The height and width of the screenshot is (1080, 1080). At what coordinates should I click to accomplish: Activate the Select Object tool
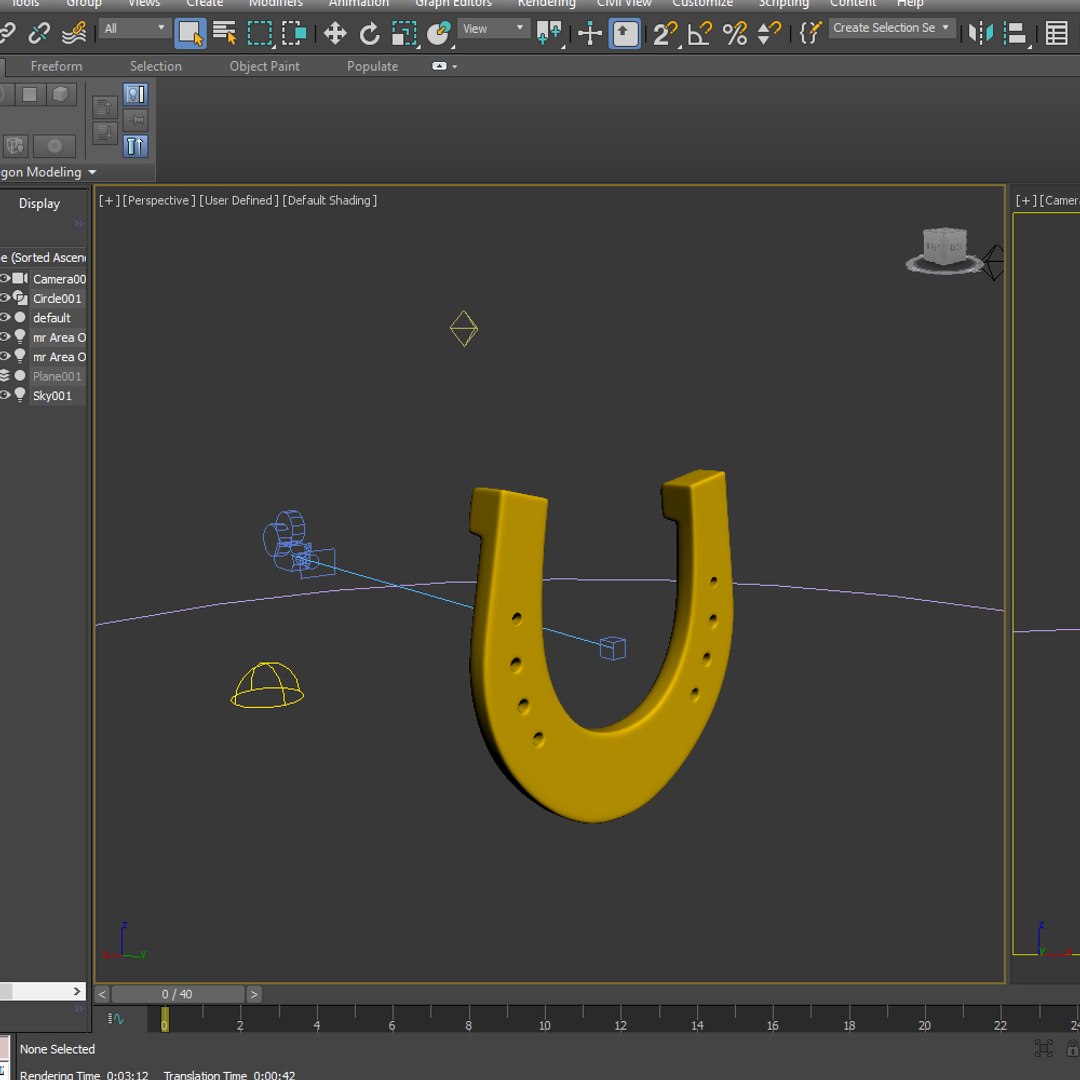click(x=190, y=33)
